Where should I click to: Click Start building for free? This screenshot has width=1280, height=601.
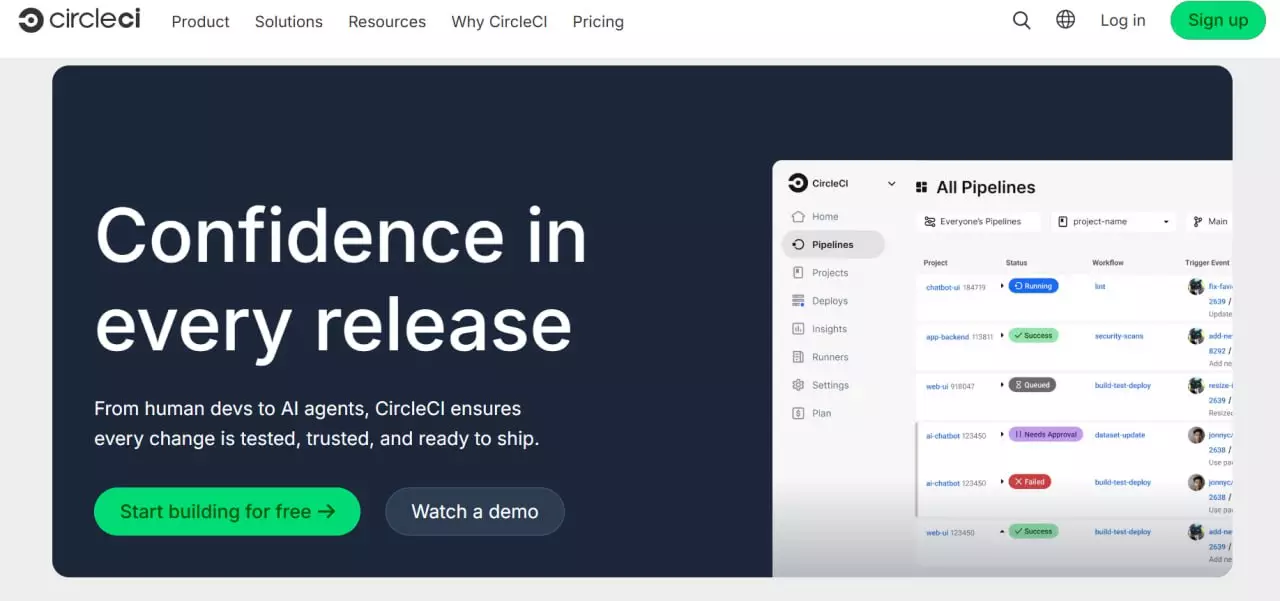coord(226,511)
